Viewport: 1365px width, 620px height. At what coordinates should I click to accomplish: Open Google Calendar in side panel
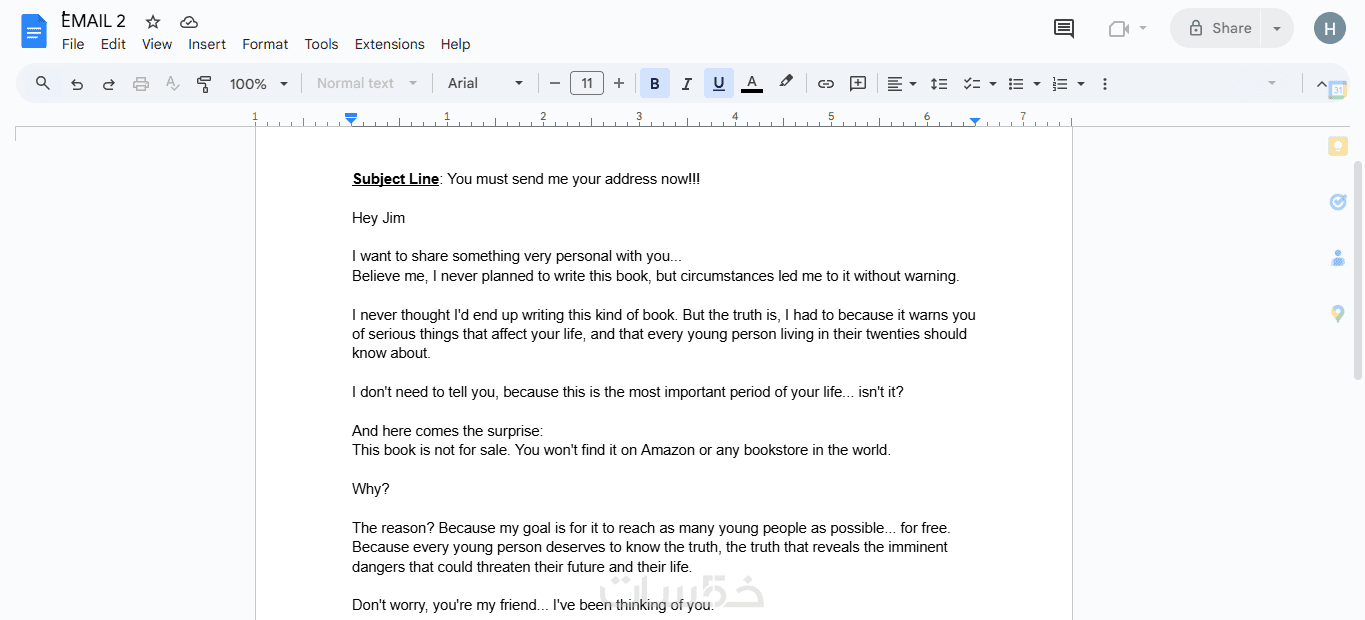point(1338,90)
